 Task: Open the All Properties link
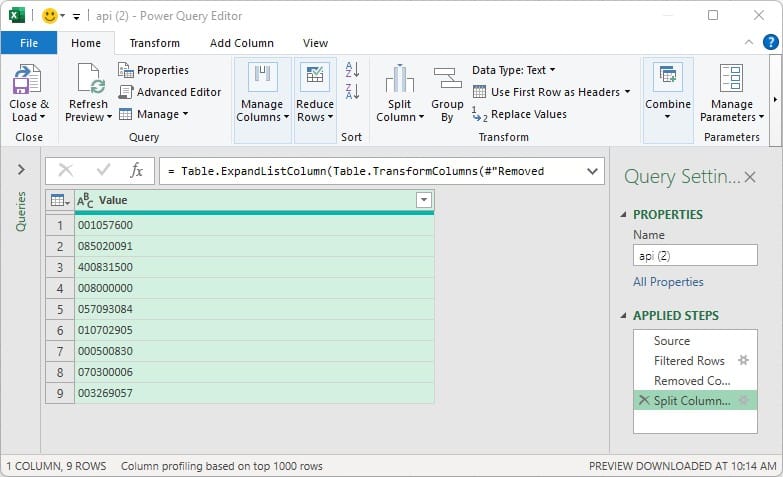pos(668,282)
